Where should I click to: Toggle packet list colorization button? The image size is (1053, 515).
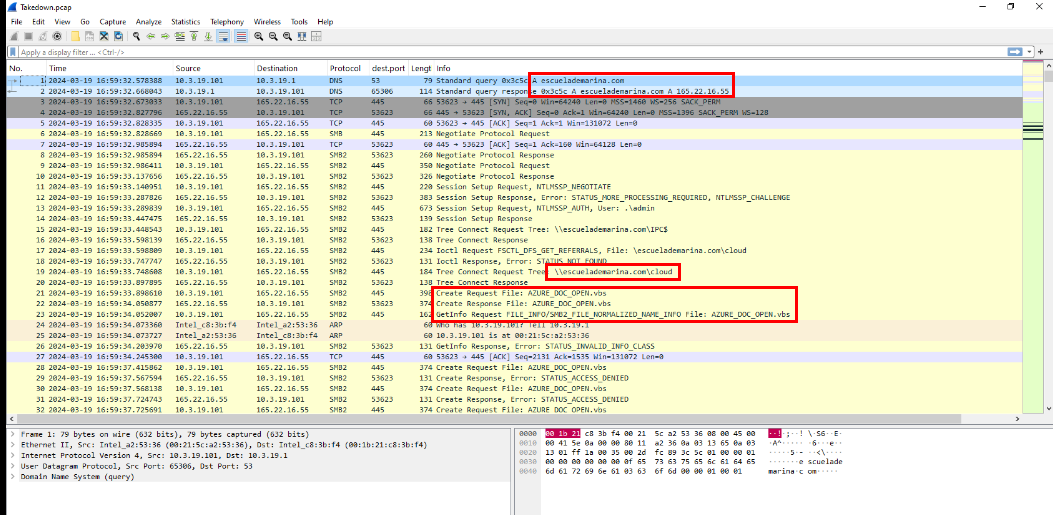241,36
